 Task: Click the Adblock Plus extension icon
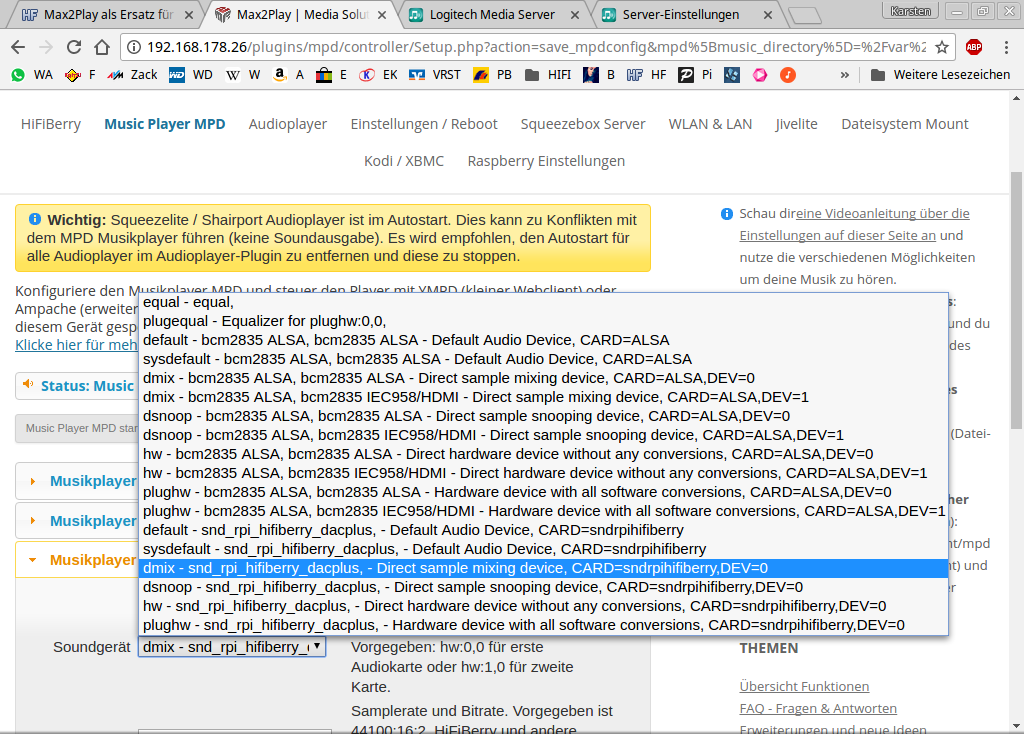click(x=974, y=47)
